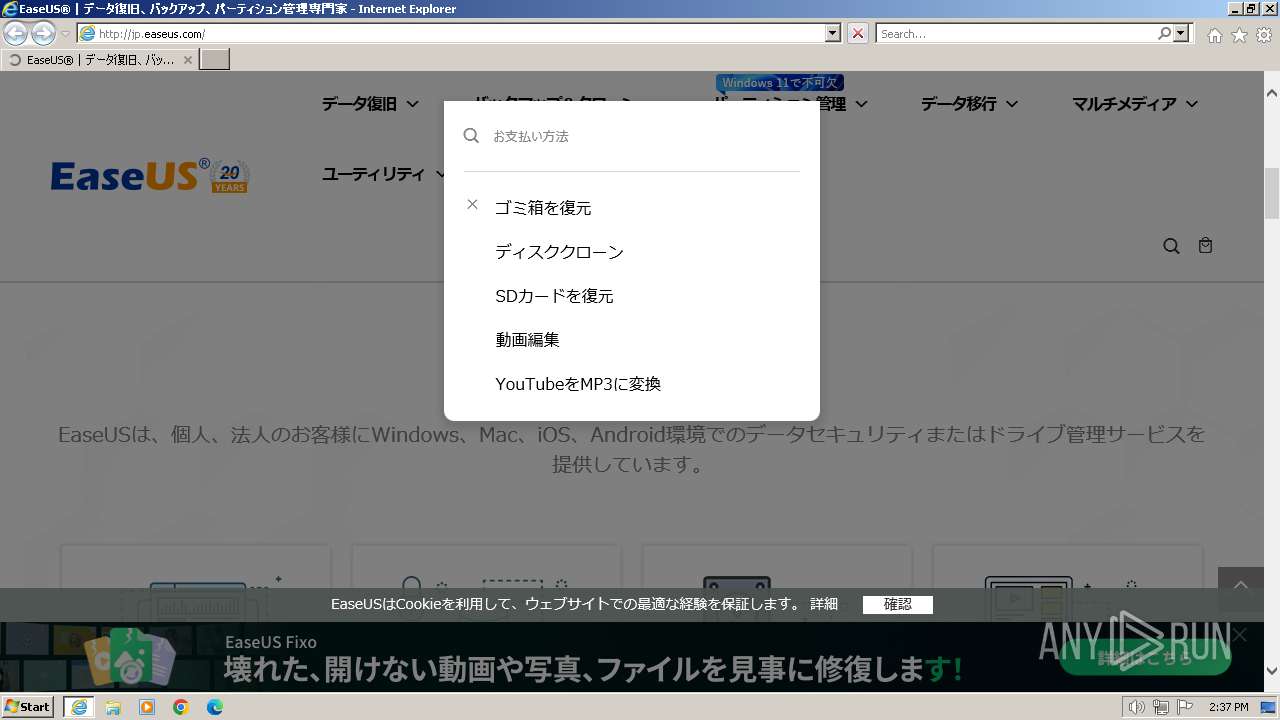The height and width of the screenshot is (720, 1280).
Task: Open the Windows Start button
Action: coord(27,706)
